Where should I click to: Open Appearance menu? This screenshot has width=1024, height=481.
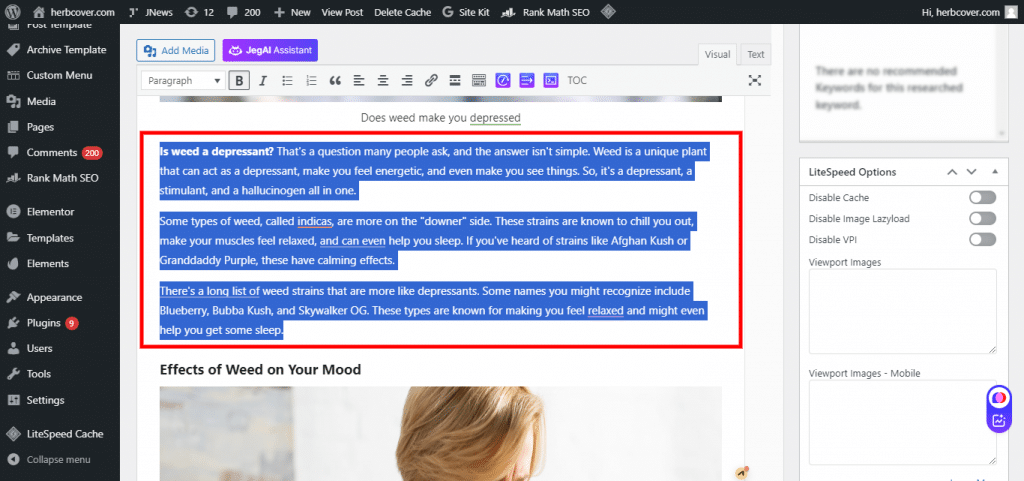pyautogui.click(x=60, y=297)
